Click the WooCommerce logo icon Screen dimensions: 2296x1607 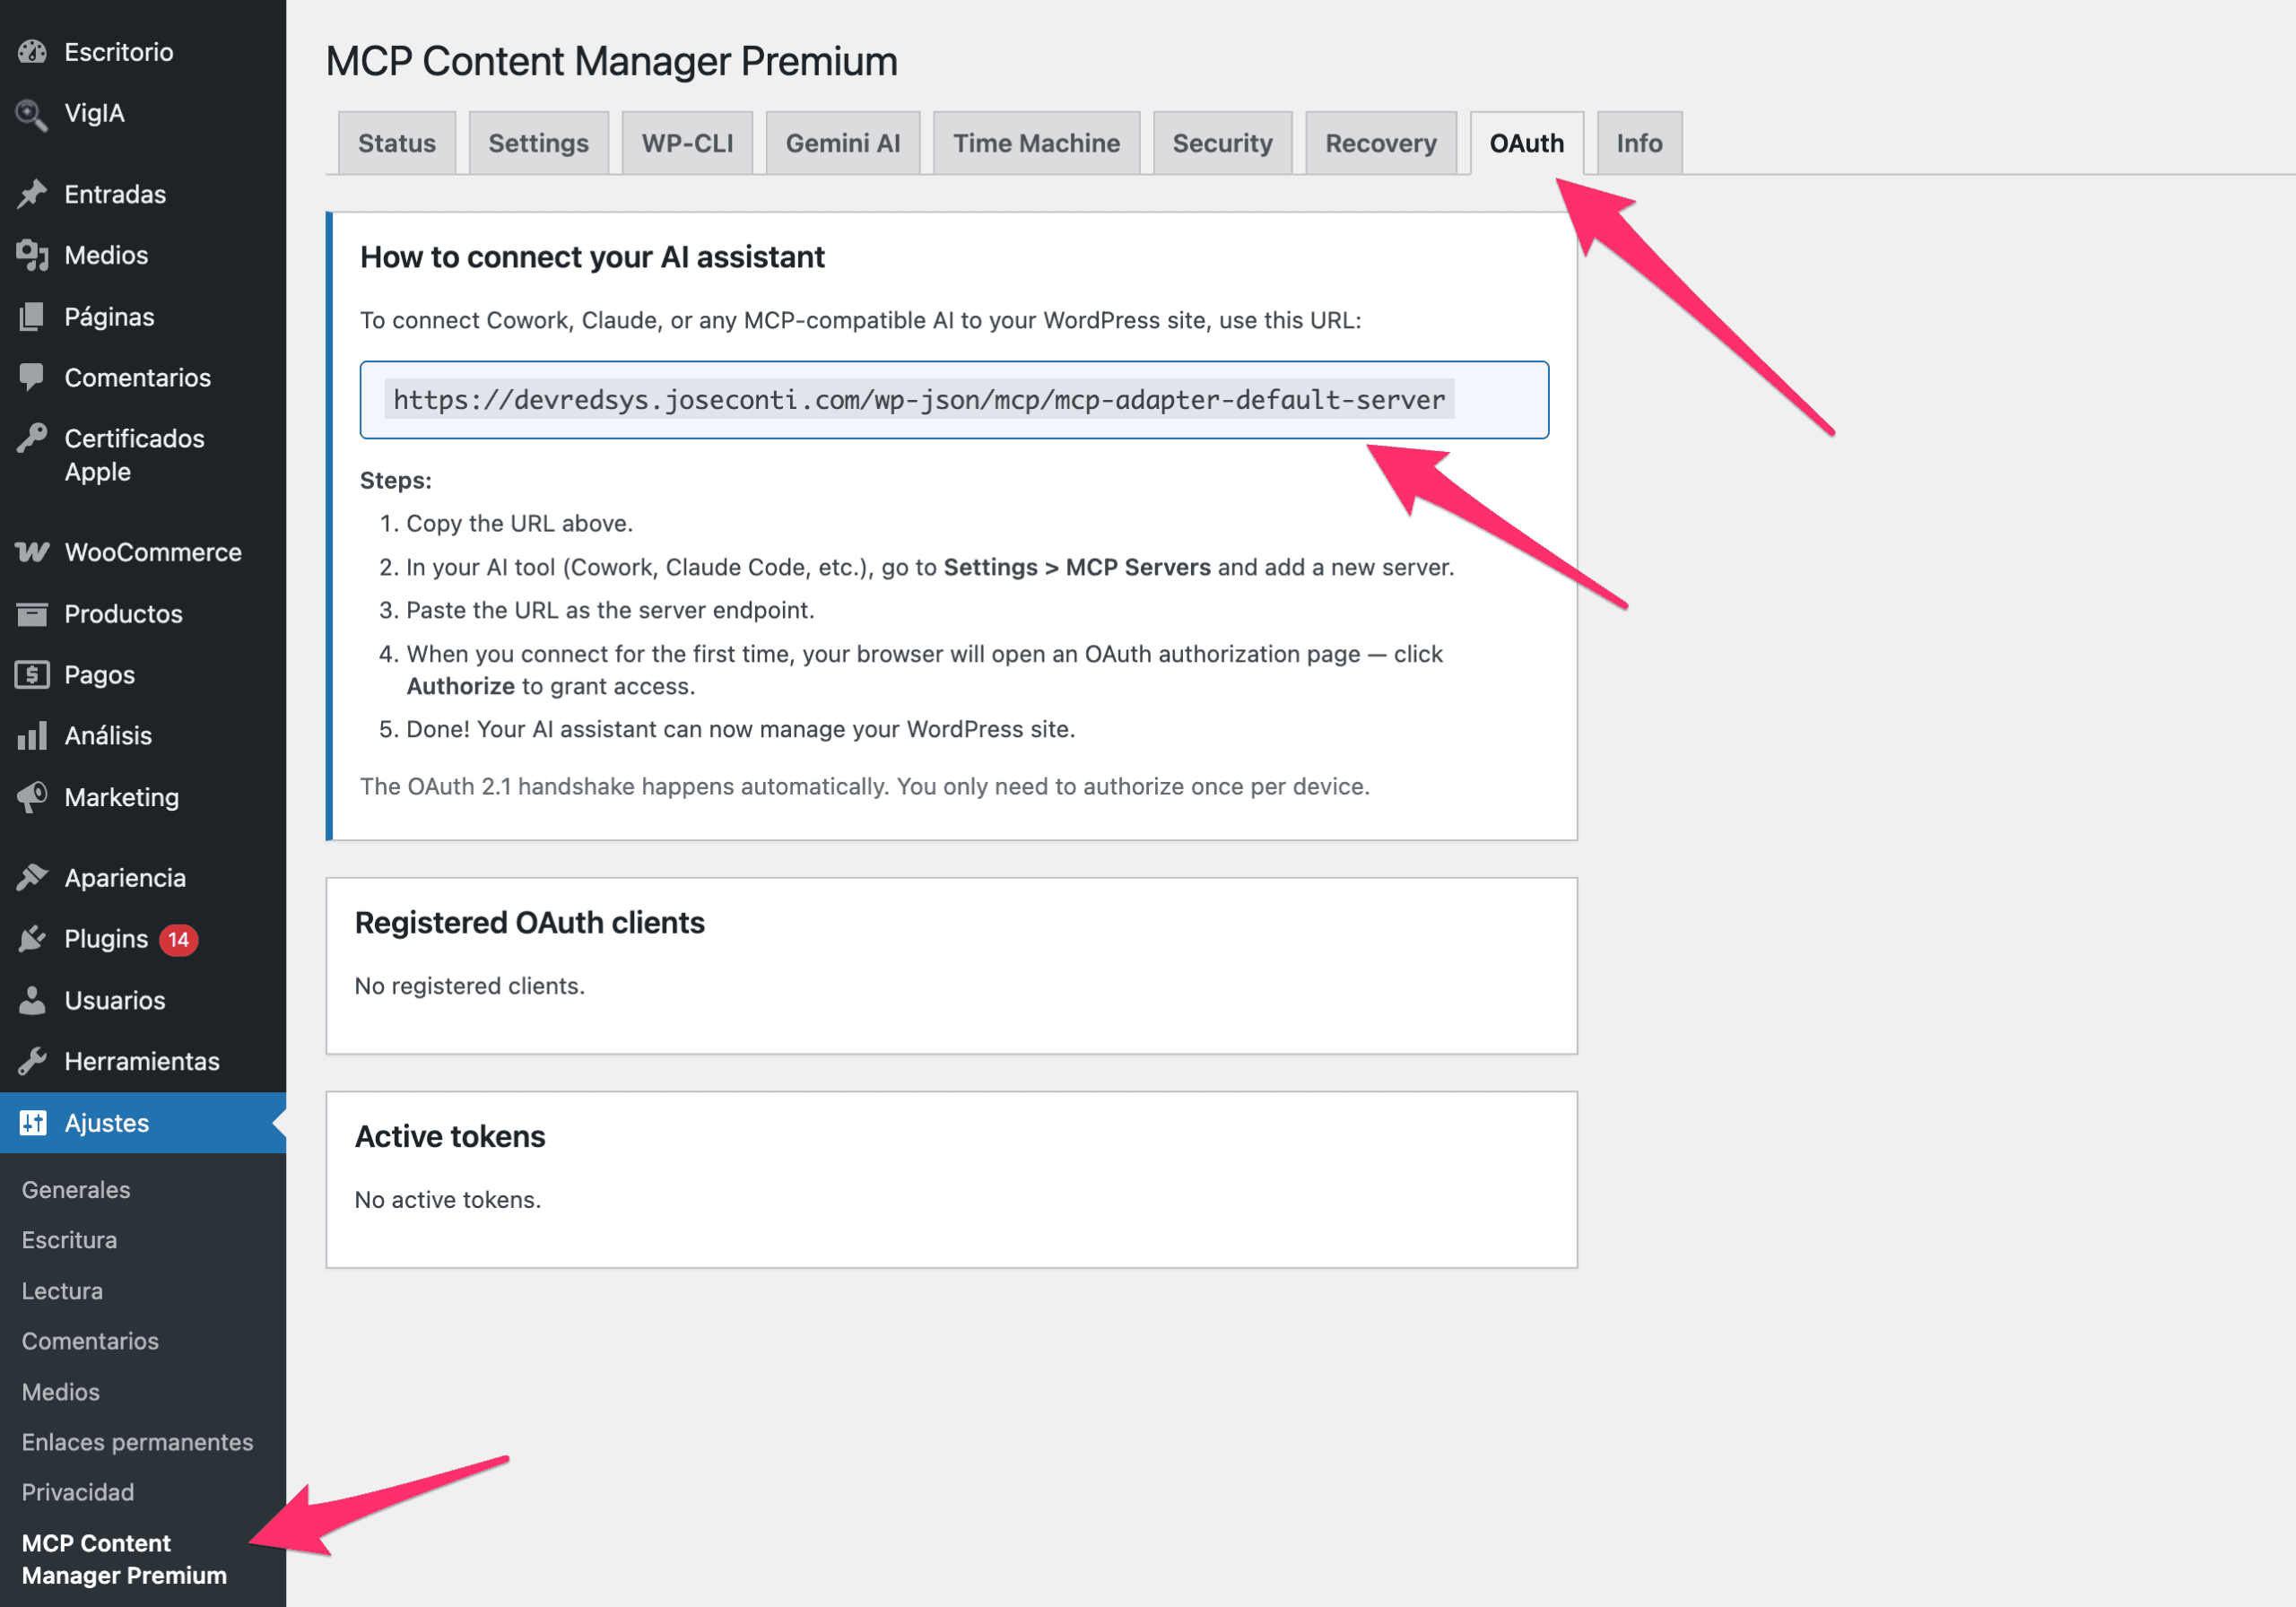(x=33, y=551)
